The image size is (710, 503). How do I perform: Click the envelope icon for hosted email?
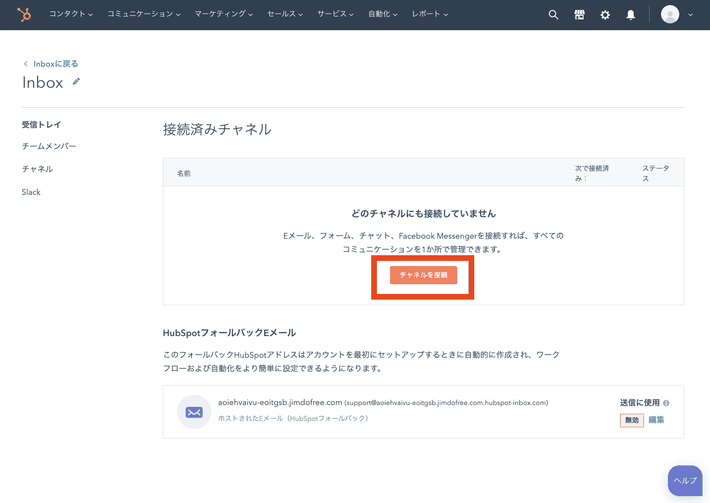click(x=194, y=412)
